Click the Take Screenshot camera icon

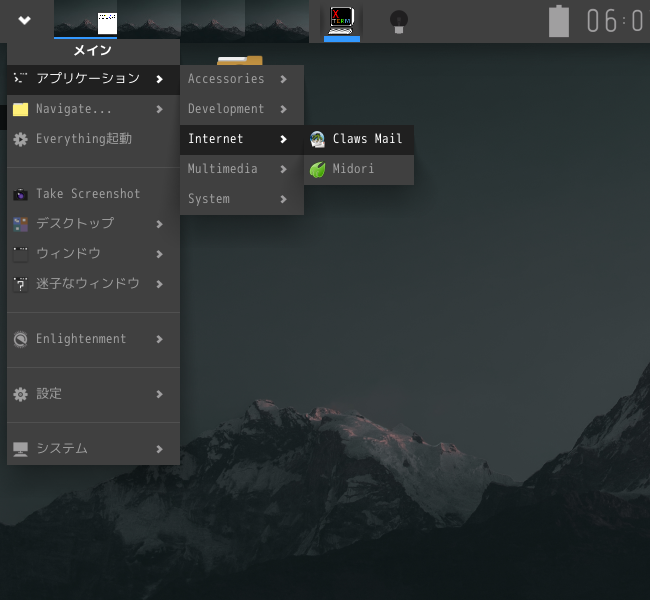click(x=20, y=194)
